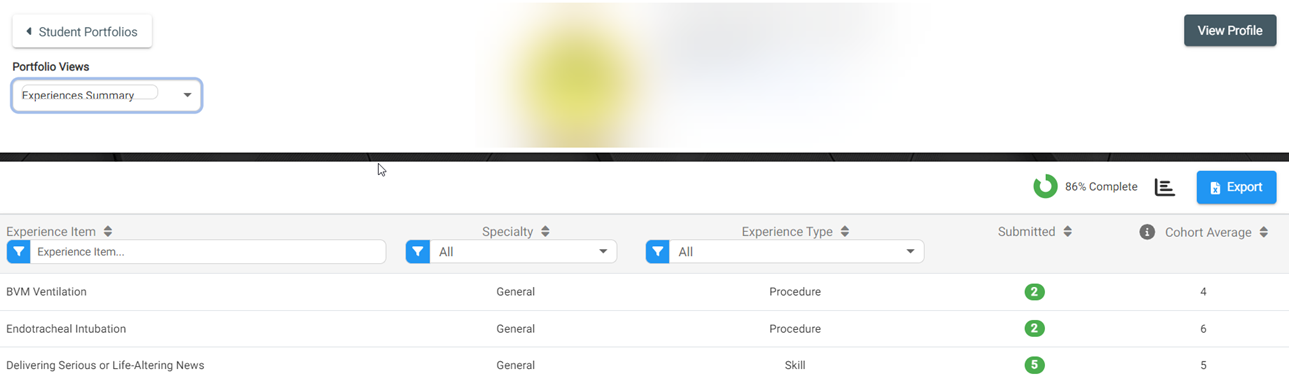Sort by Experience Type column arrows

(x=845, y=232)
